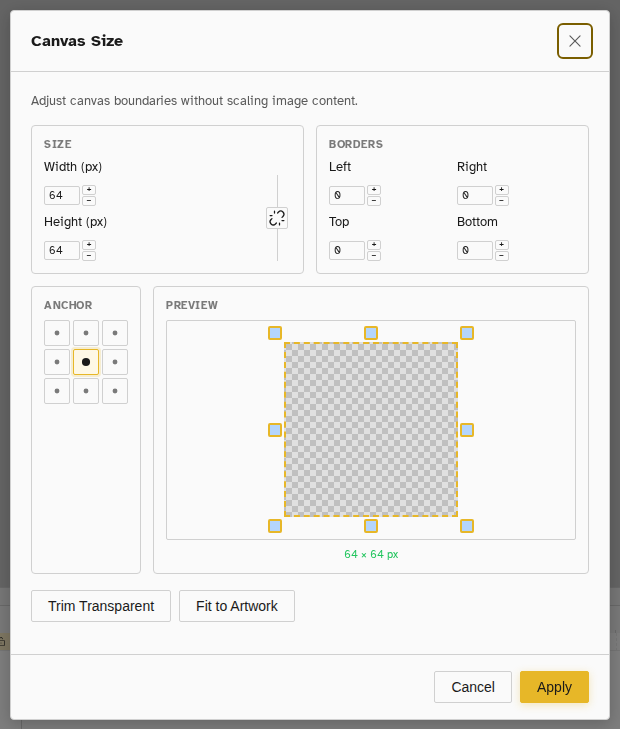The height and width of the screenshot is (729, 620).
Task: Click the Right border input field
Action: click(x=475, y=195)
